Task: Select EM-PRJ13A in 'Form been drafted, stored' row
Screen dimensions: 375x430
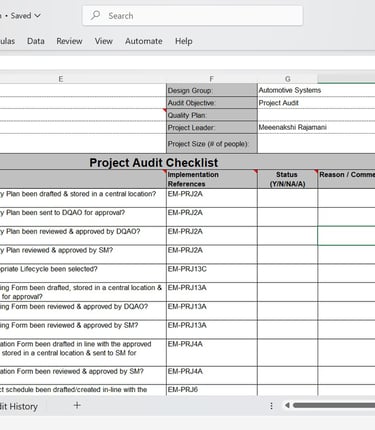Action: (212, 292)
